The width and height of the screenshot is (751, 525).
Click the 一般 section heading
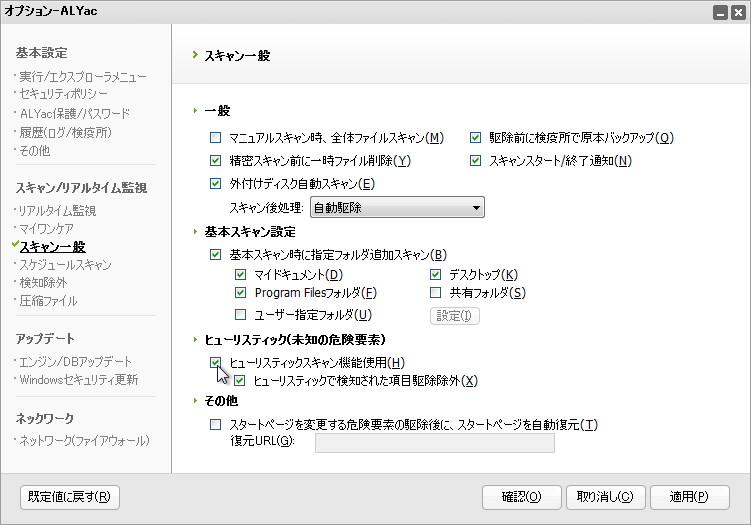[217, 111]
